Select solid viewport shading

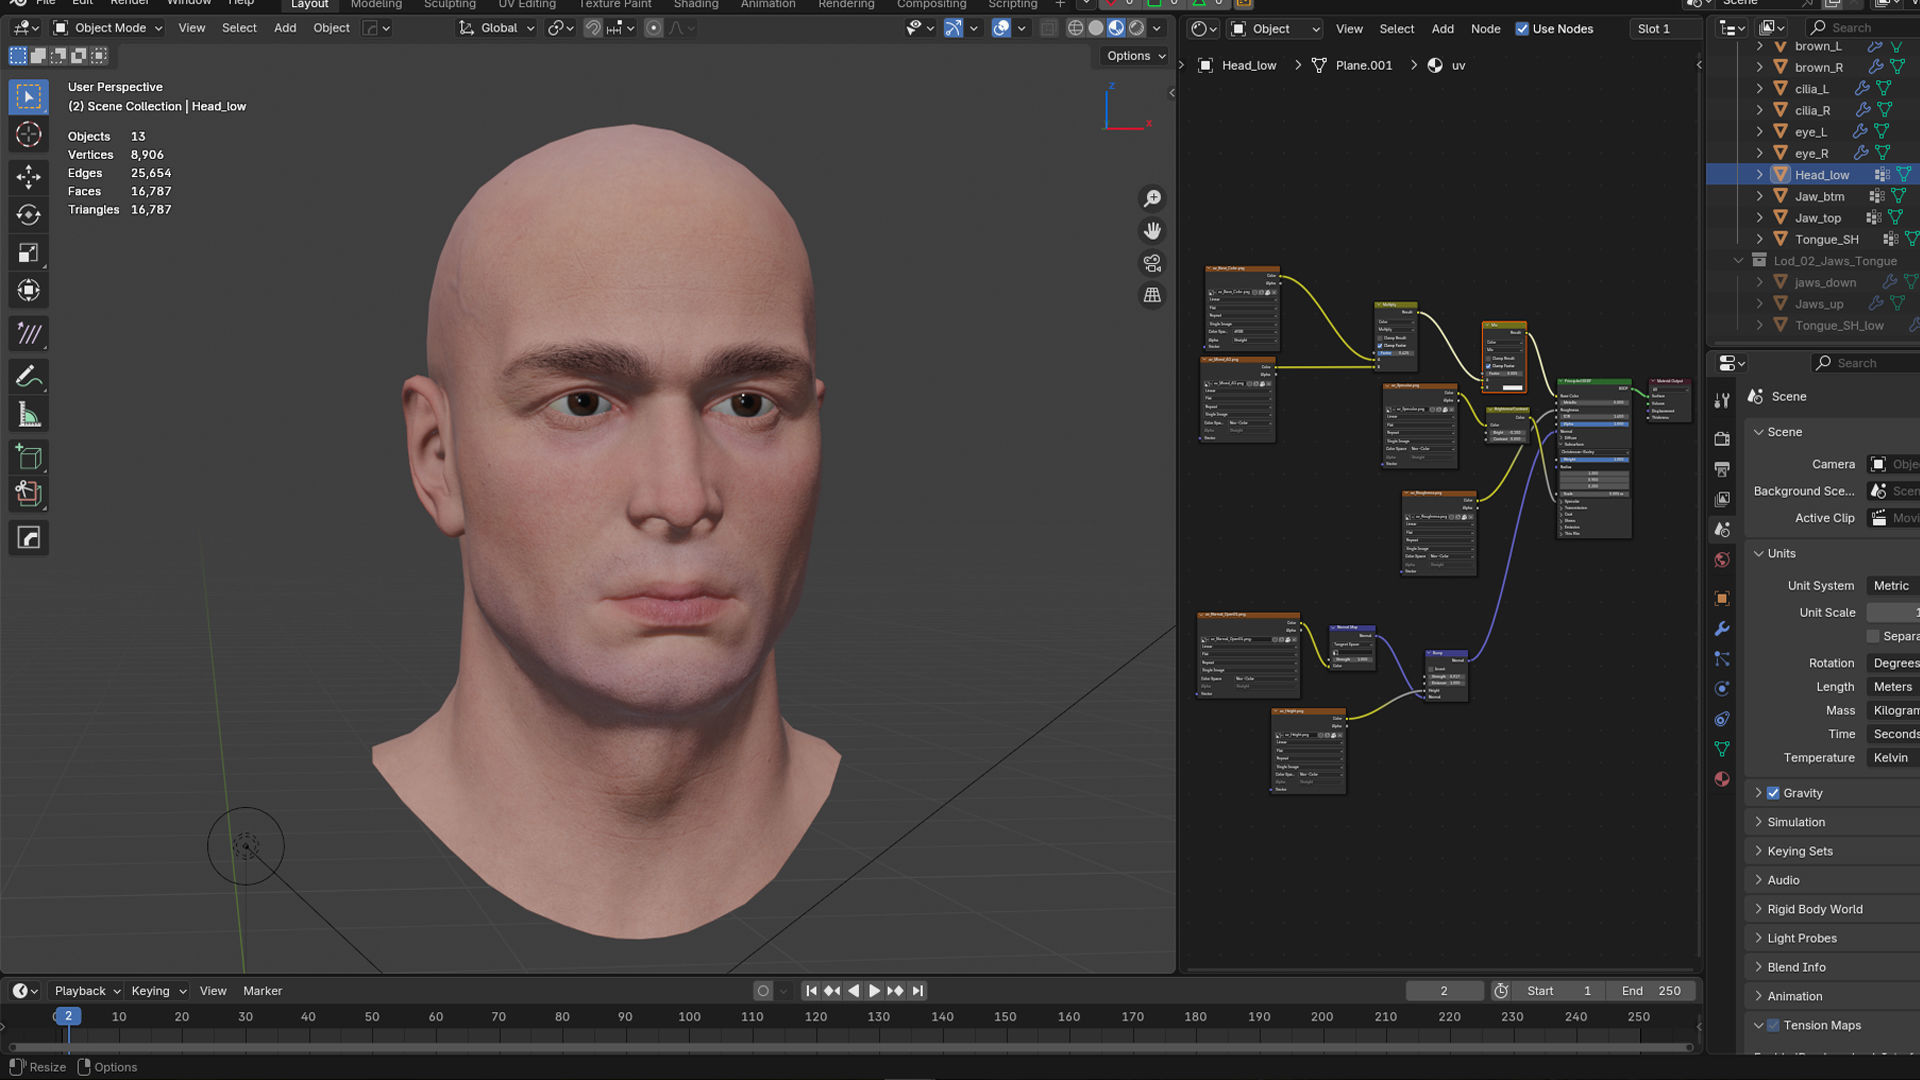pyautogui.click(x=1096, y=28)
